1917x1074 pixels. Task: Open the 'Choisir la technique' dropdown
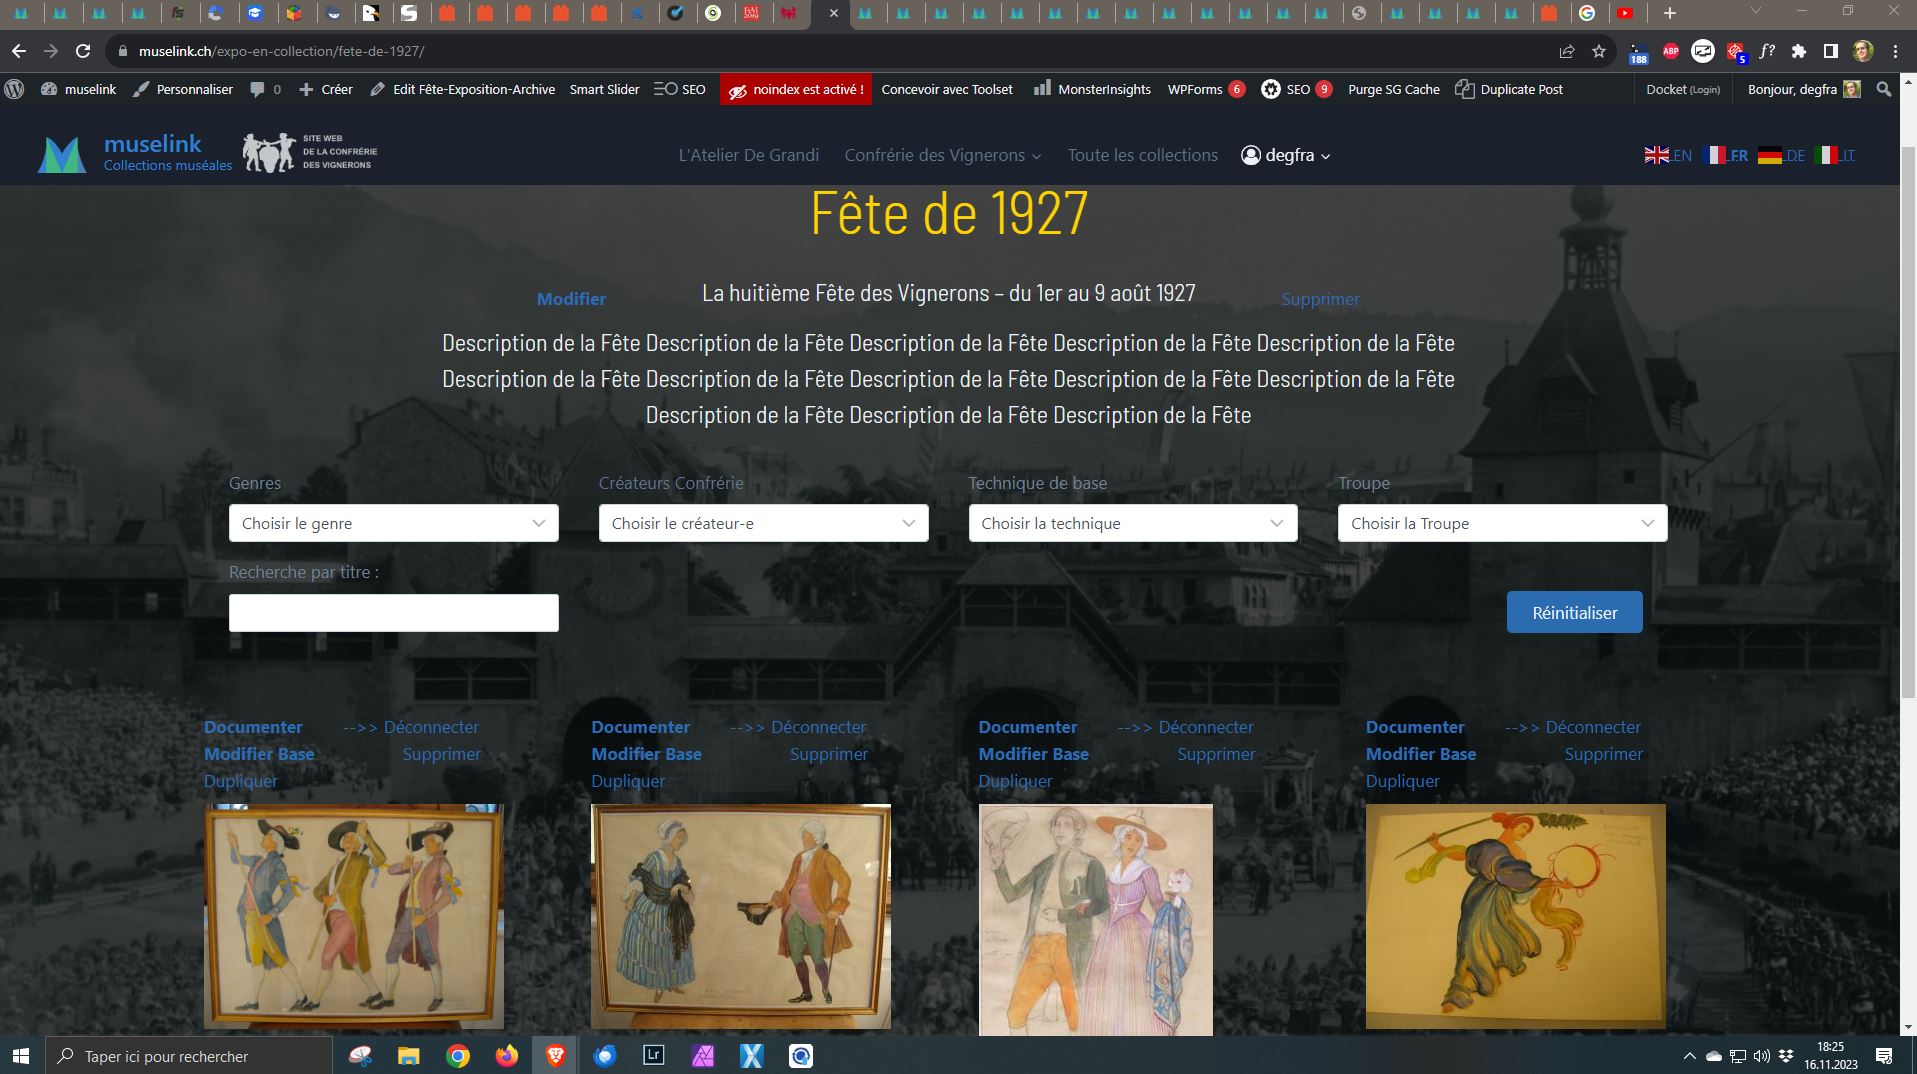point(1133,523)
